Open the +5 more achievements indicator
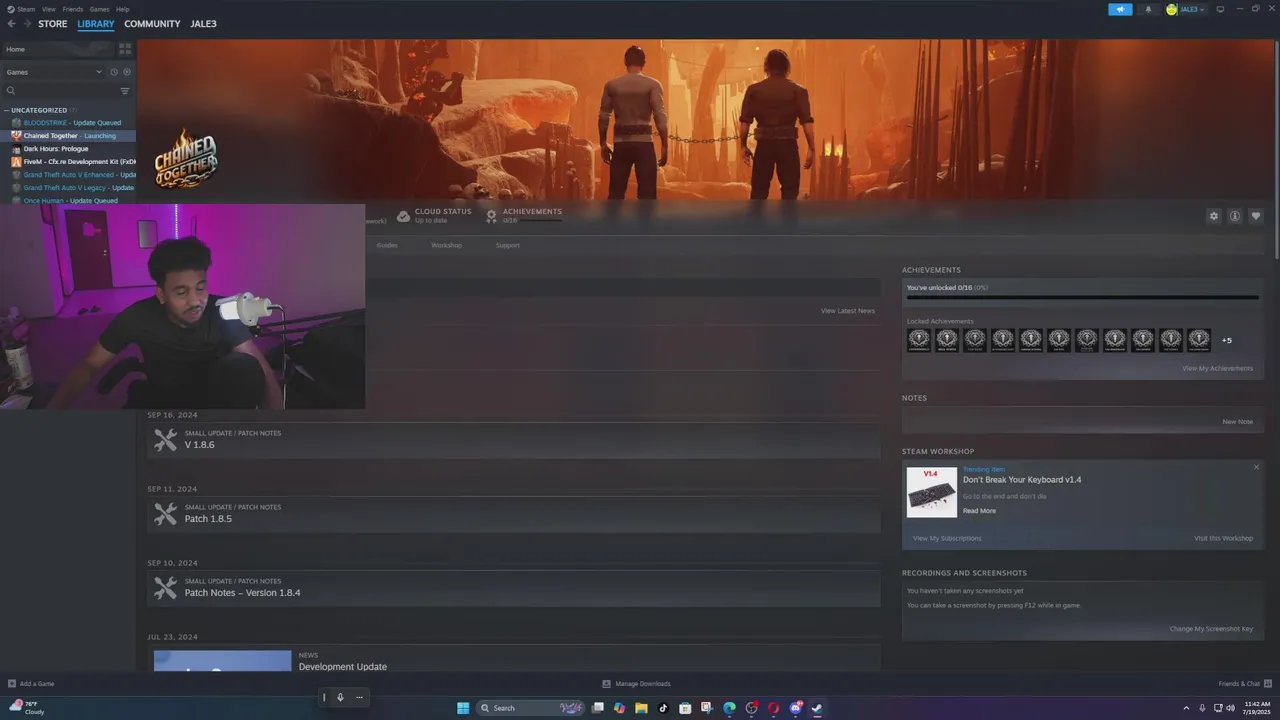Image resolution: width=1280 pixels, height=720 pixels. [x=1227, y=340]
